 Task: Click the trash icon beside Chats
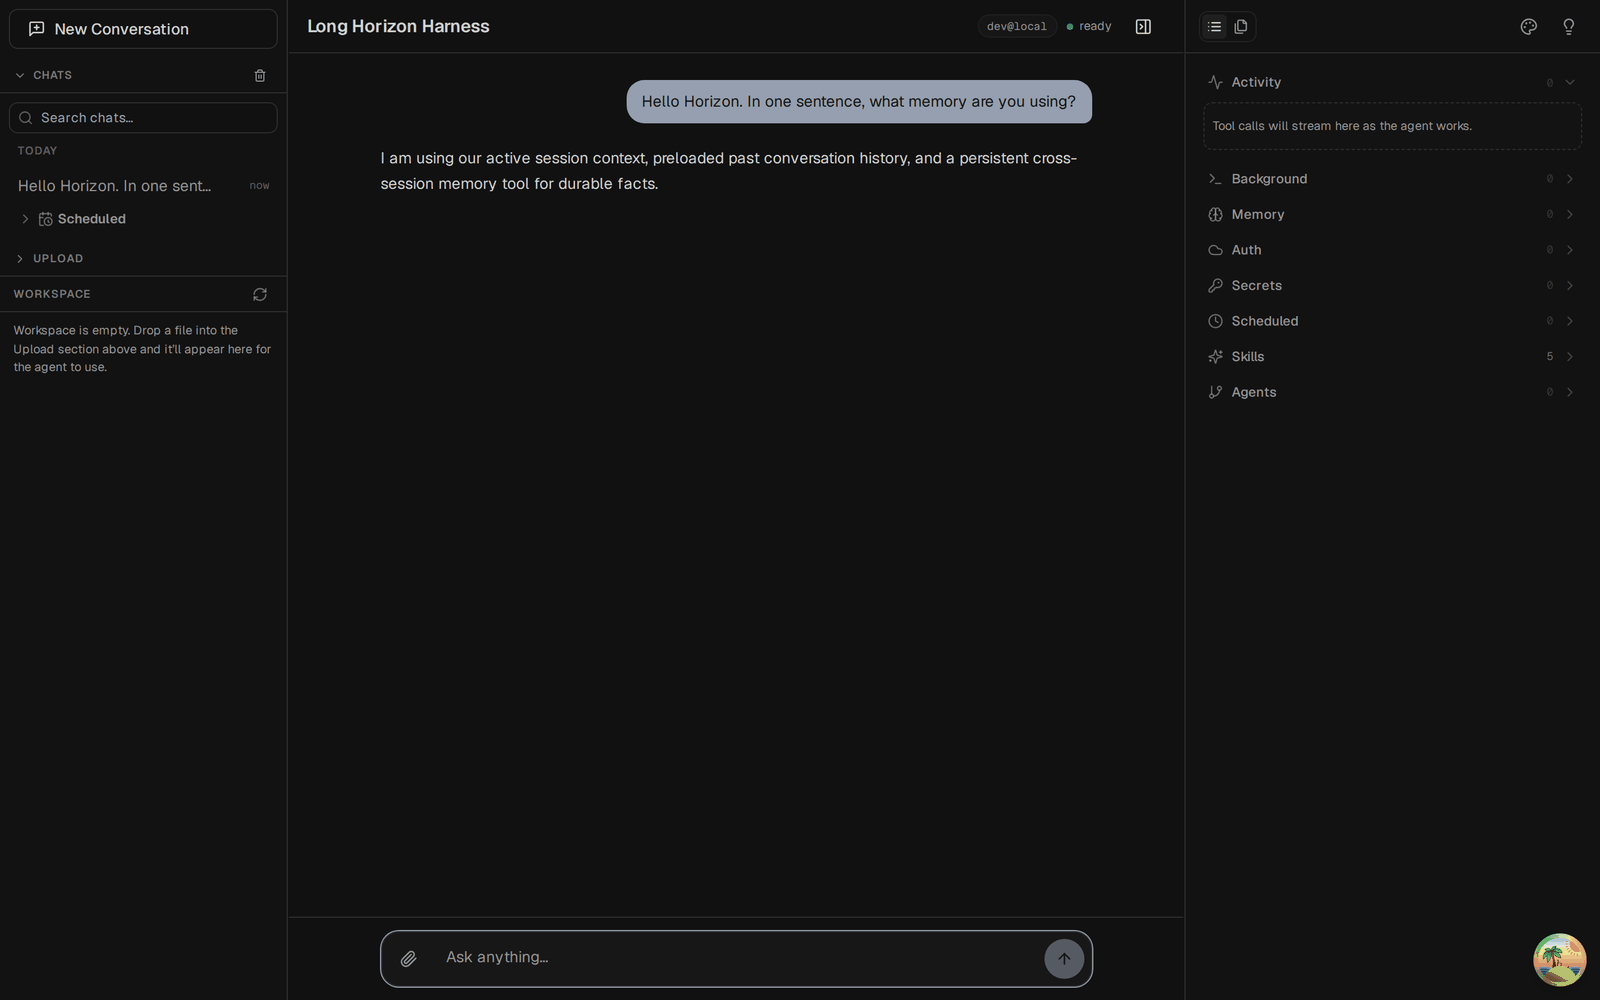(260, 75)
